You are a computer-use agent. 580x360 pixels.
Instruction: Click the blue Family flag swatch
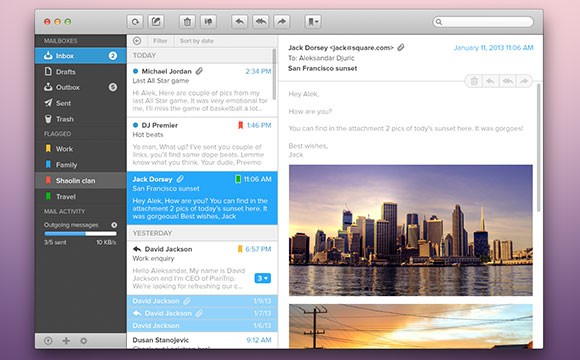(x=48, y=164)
